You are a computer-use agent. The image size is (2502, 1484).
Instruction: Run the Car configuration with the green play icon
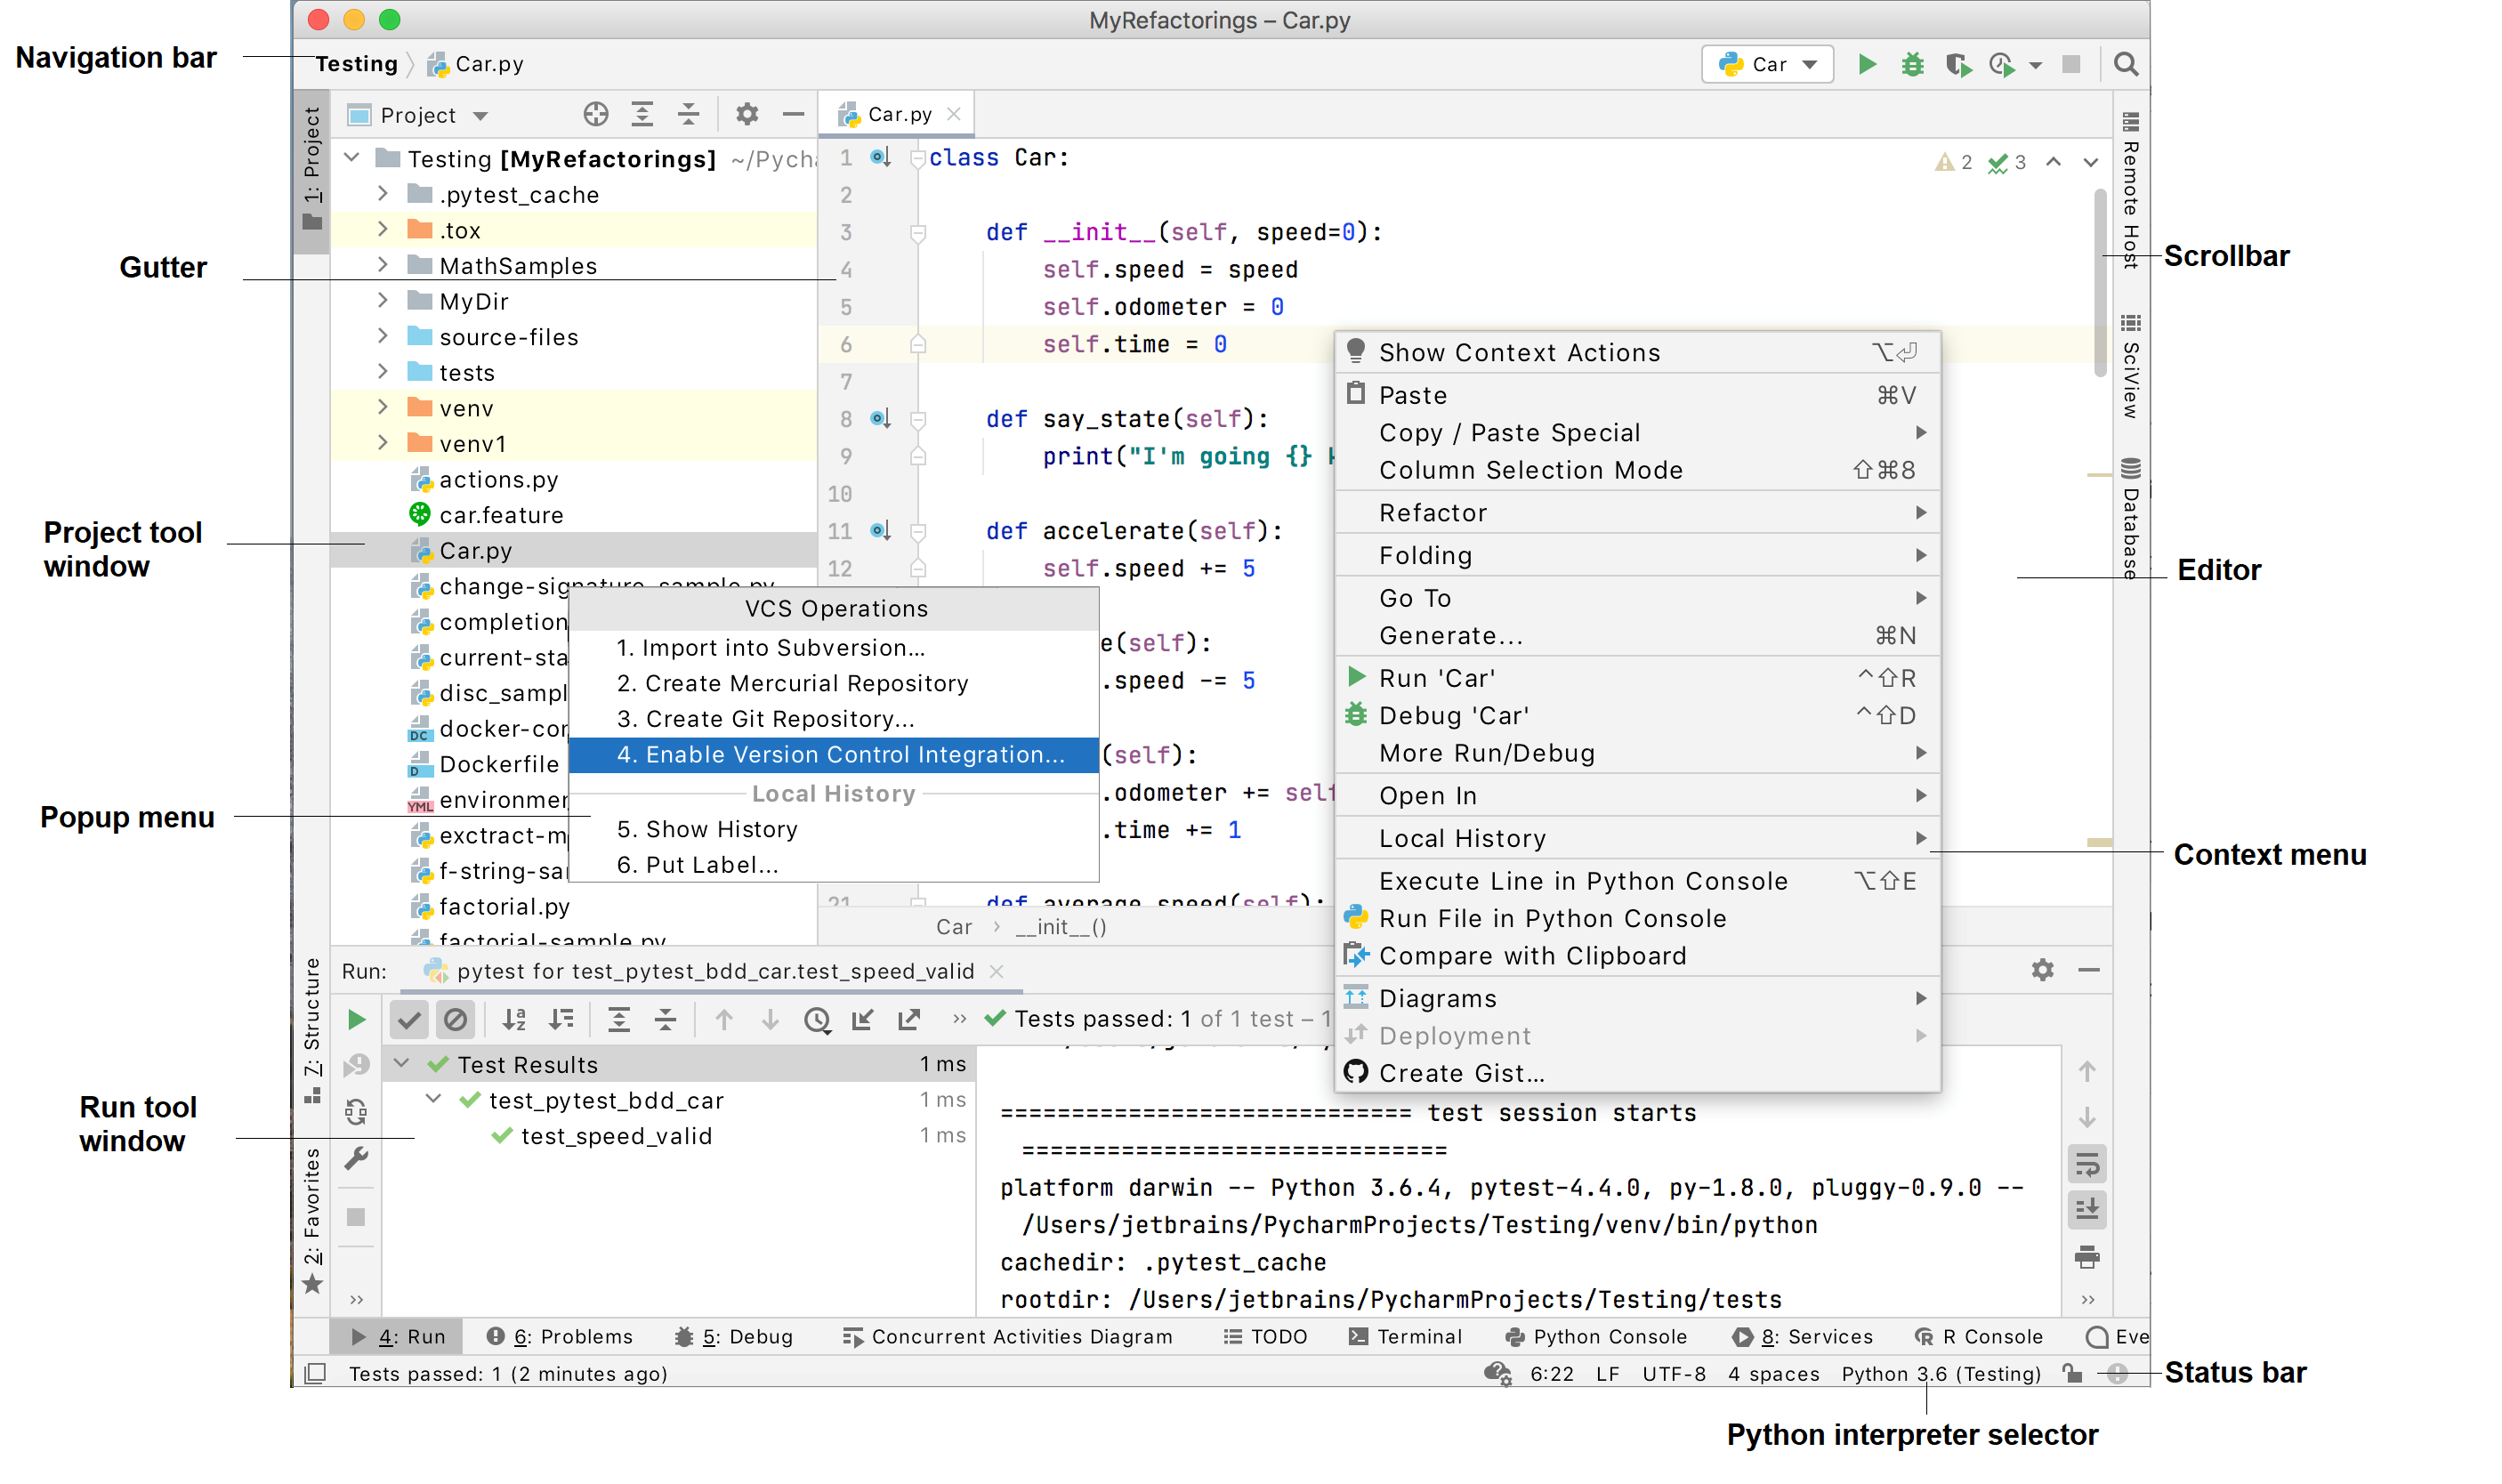tap(1866, 64)
